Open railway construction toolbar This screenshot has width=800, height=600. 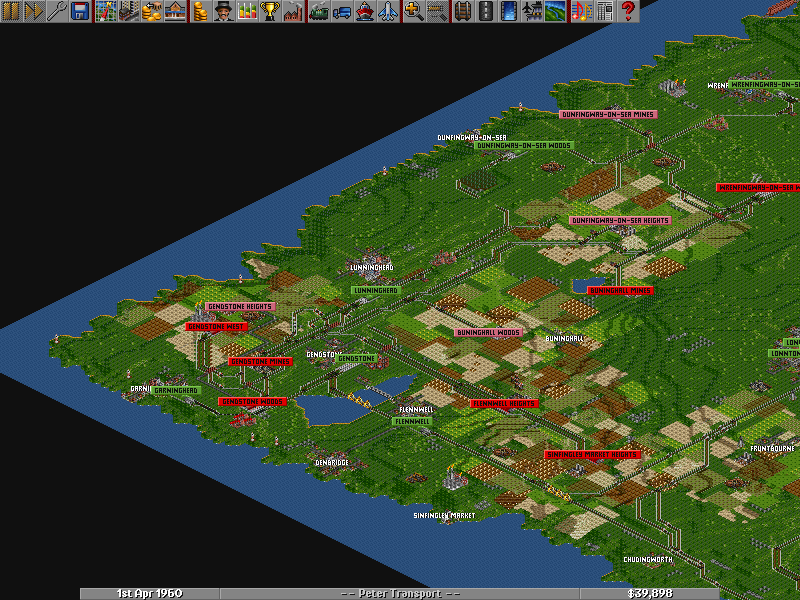point(463,11)
